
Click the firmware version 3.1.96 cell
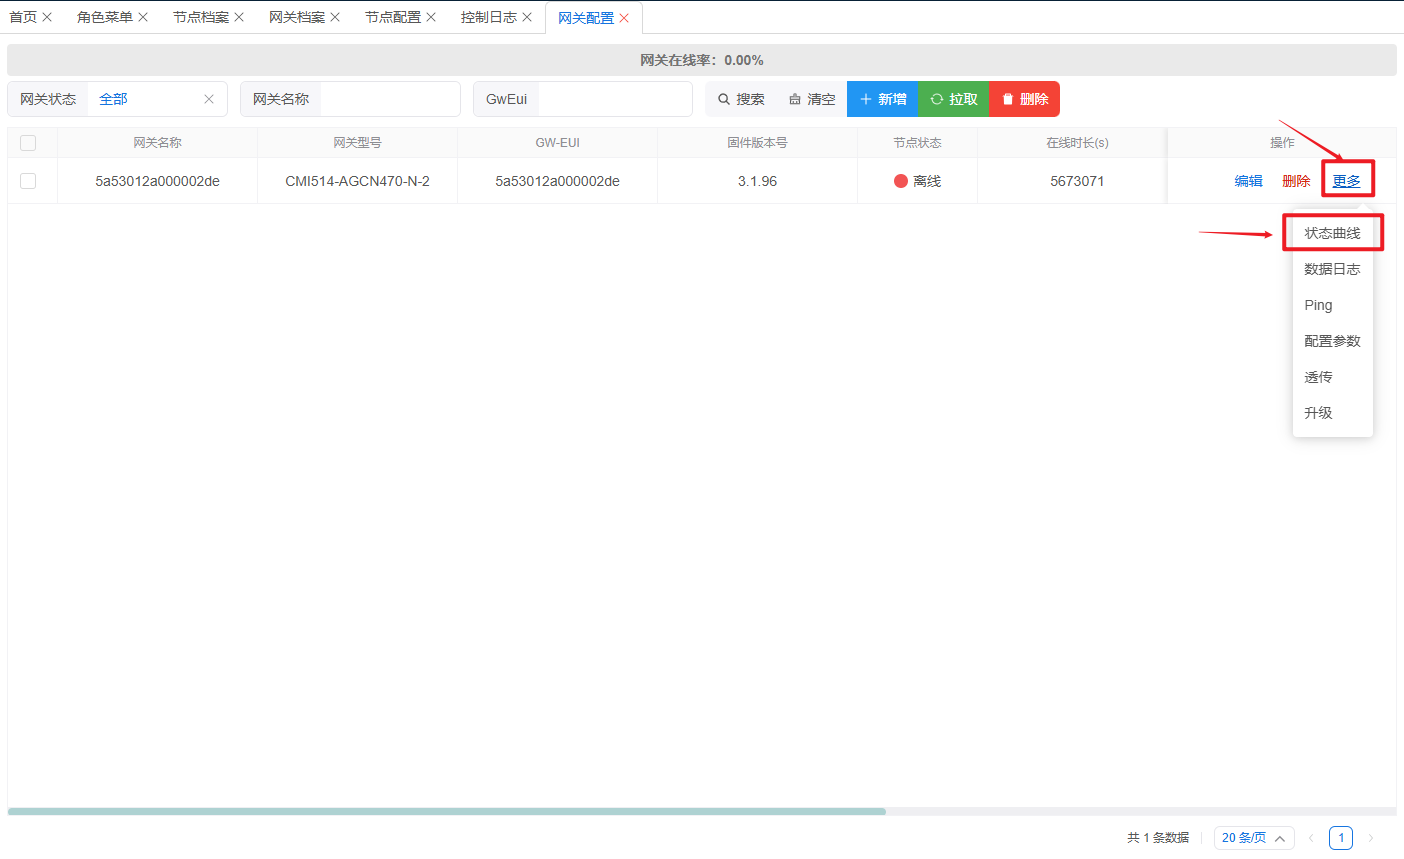[x=758, y=181]
